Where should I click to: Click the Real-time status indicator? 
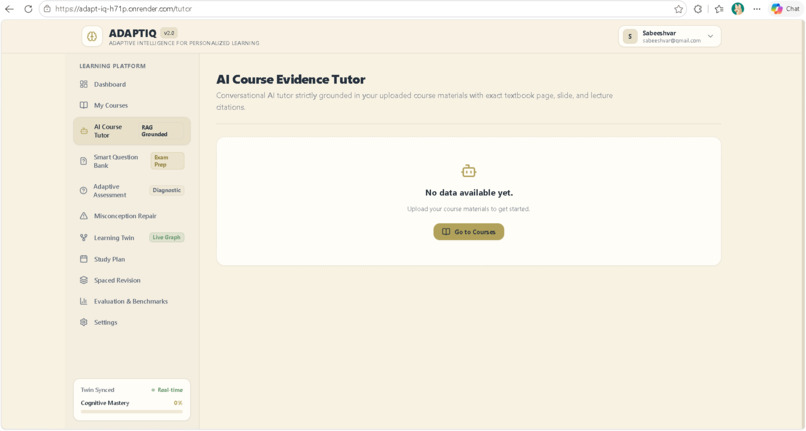(167, 390)
